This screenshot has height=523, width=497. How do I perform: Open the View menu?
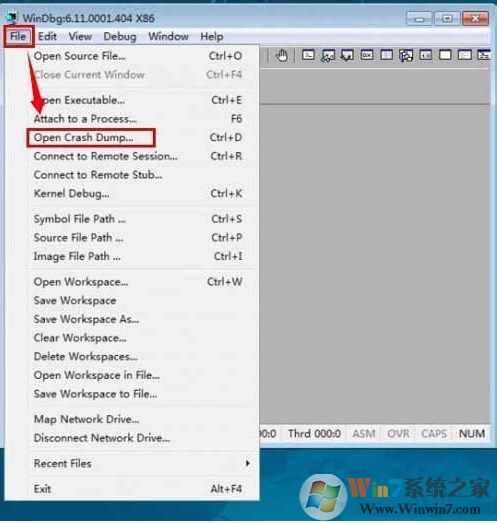coord(80,36)
